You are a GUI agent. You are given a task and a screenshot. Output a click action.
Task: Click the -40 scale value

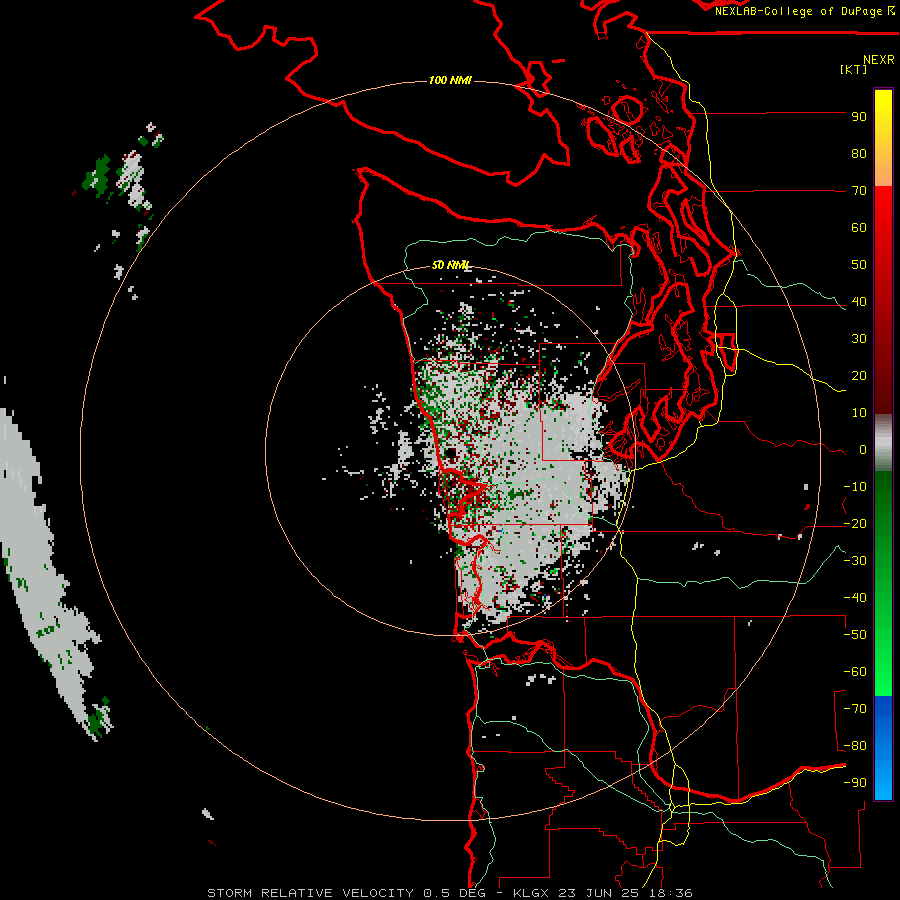pyautogui.click(x=855, y=598)
